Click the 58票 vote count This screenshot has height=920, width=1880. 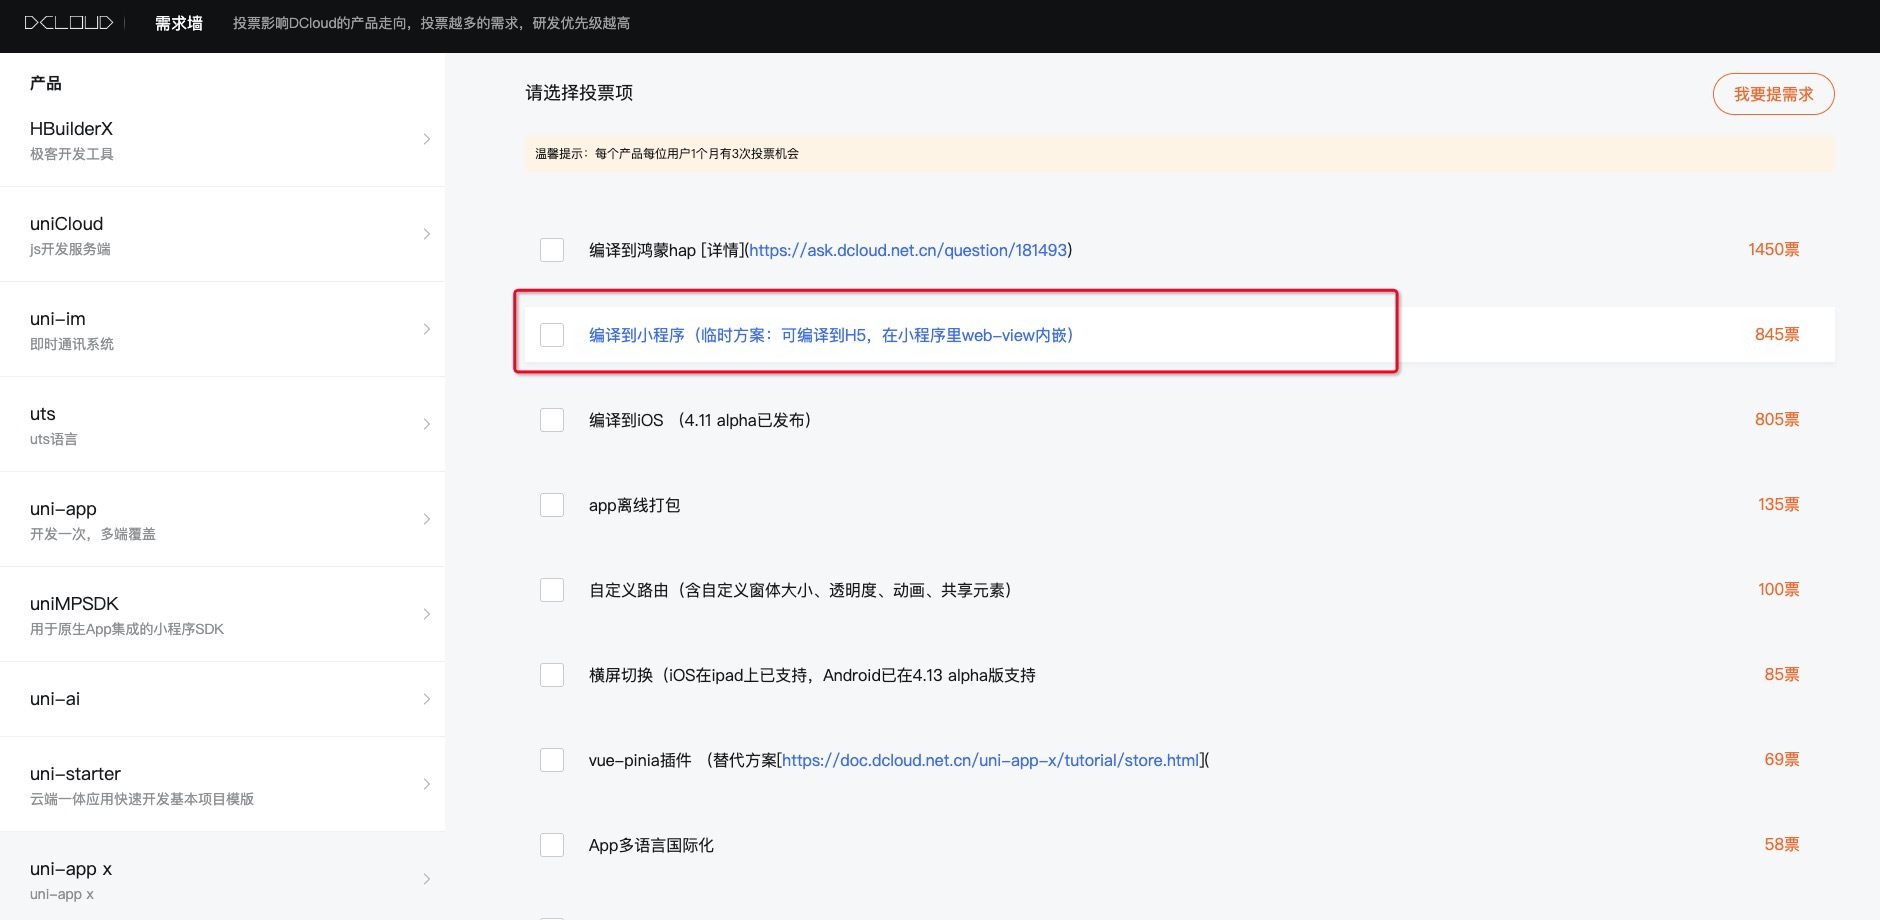[1782, 845]
